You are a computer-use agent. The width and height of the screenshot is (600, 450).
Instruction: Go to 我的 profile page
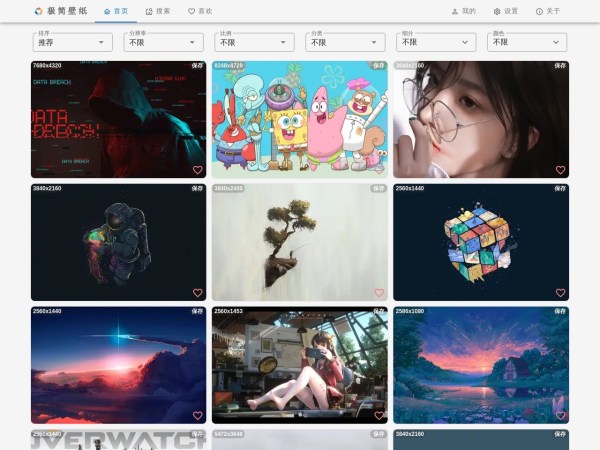coord(463,11)
